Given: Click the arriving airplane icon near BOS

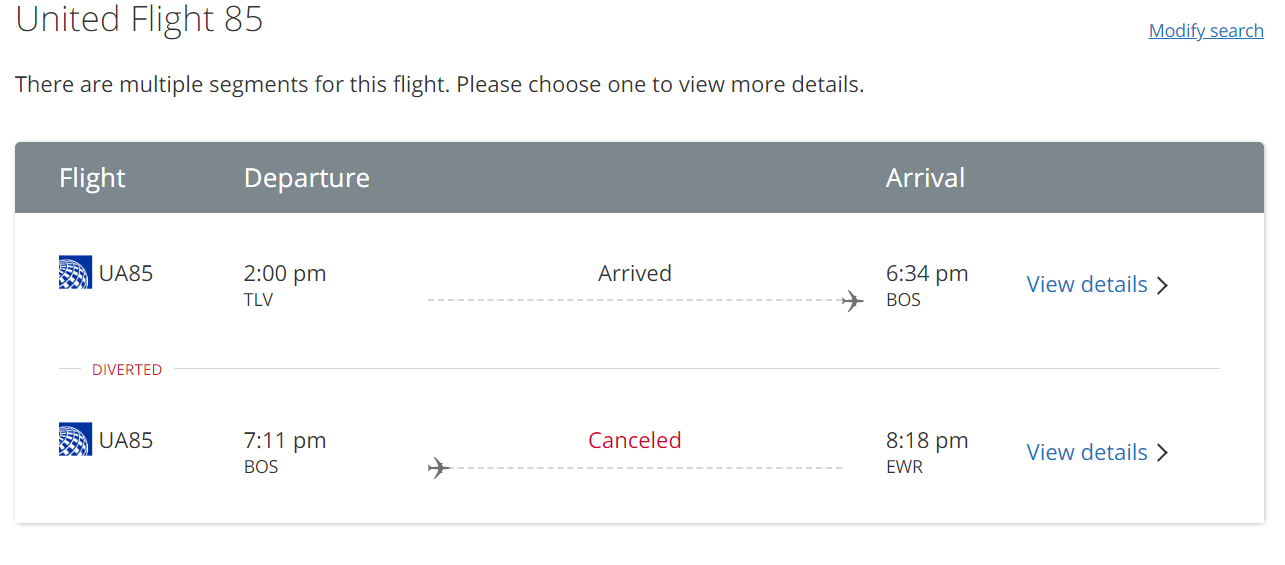Looking at the screenshot, I should pos(852,300).
